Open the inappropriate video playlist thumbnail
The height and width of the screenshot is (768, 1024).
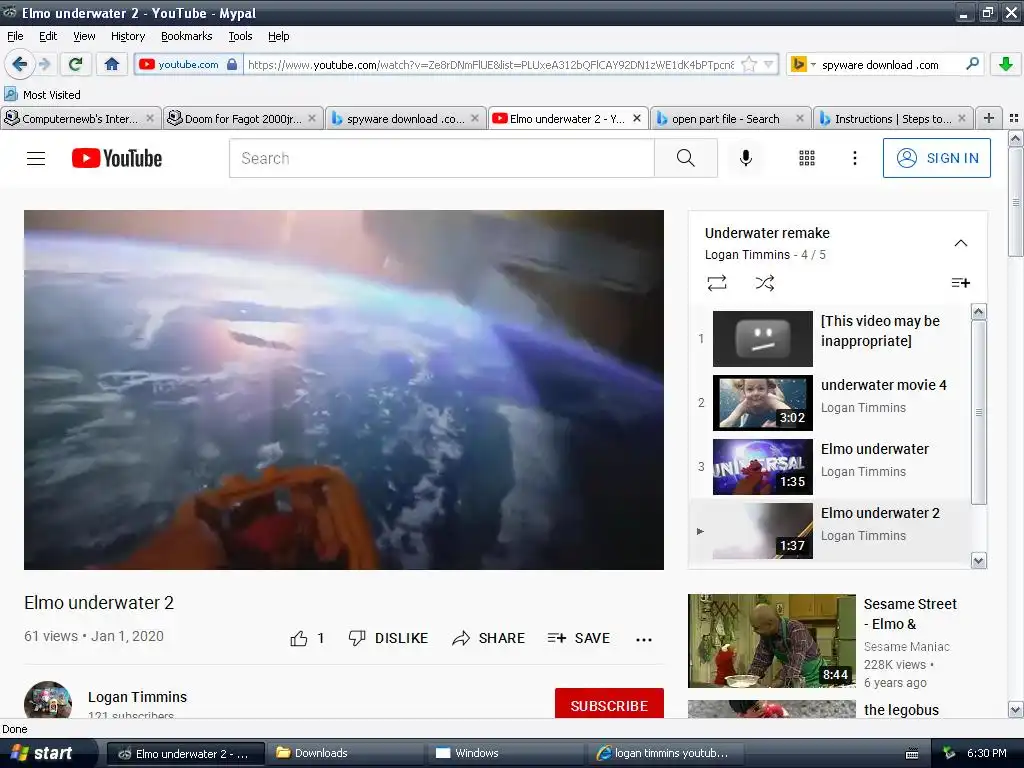coord(763,338)
